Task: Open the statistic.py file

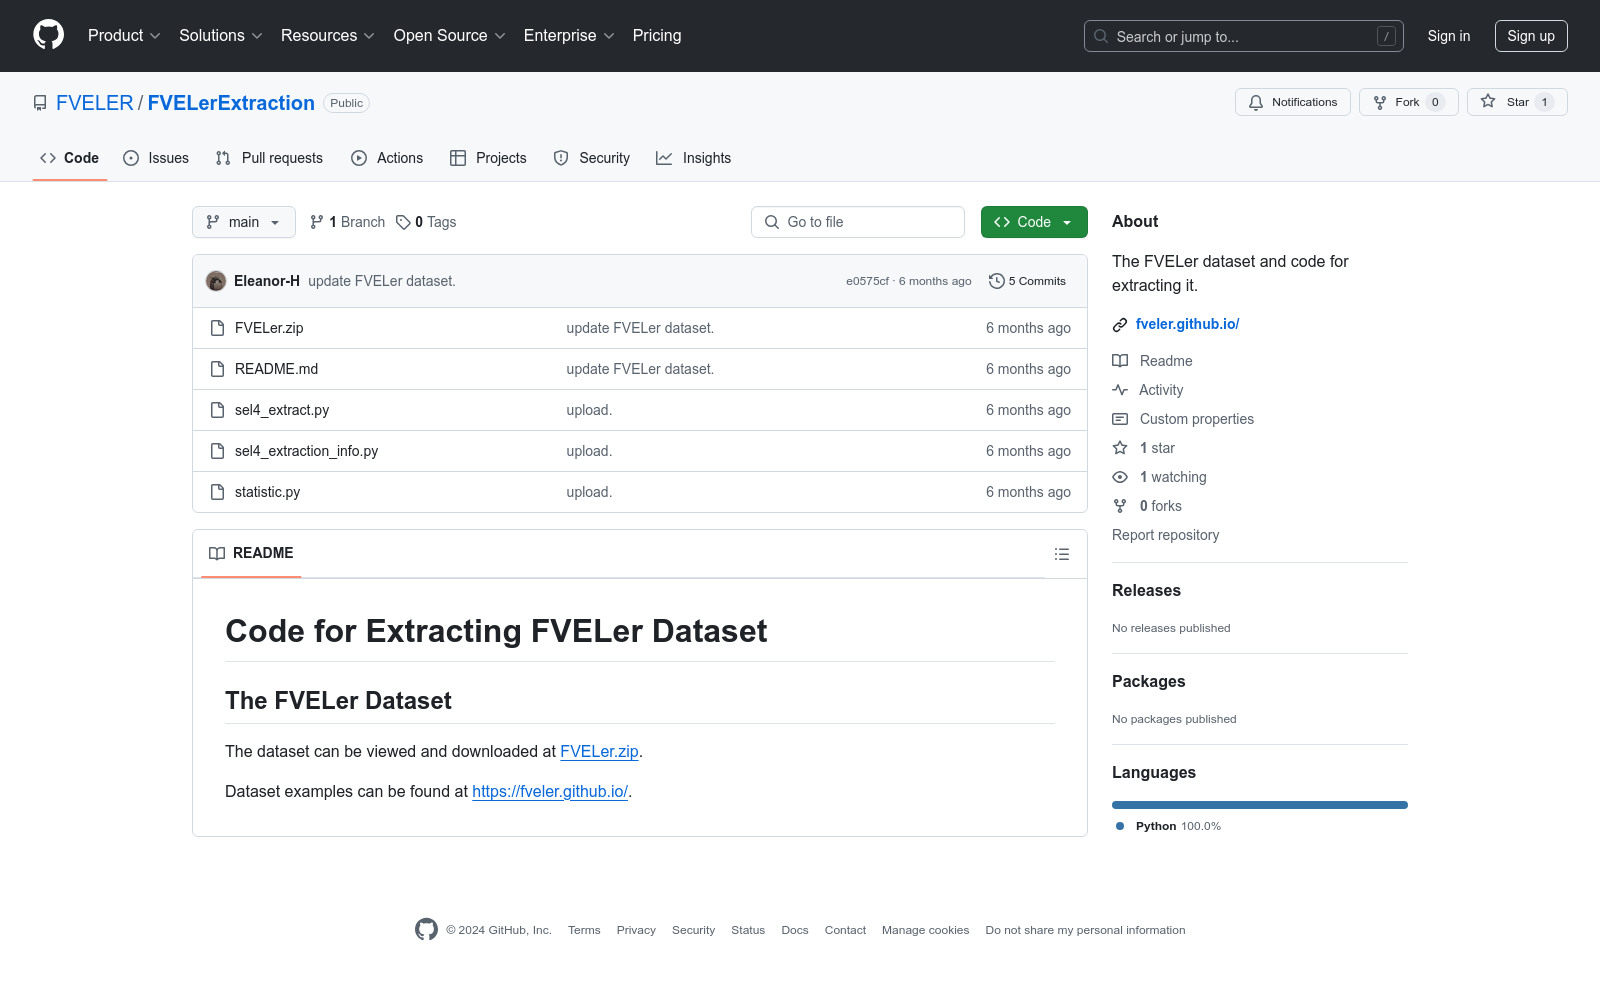Action: tap(267, 492)
